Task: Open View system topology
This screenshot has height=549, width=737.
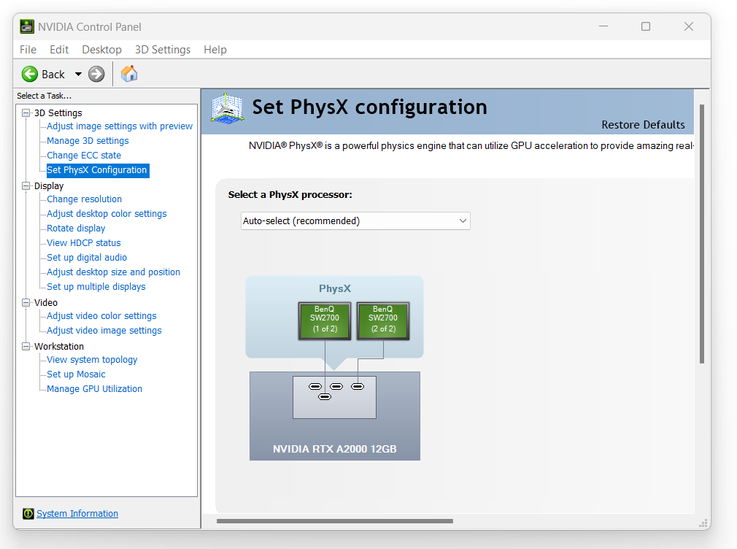Action: pos(92,360)
